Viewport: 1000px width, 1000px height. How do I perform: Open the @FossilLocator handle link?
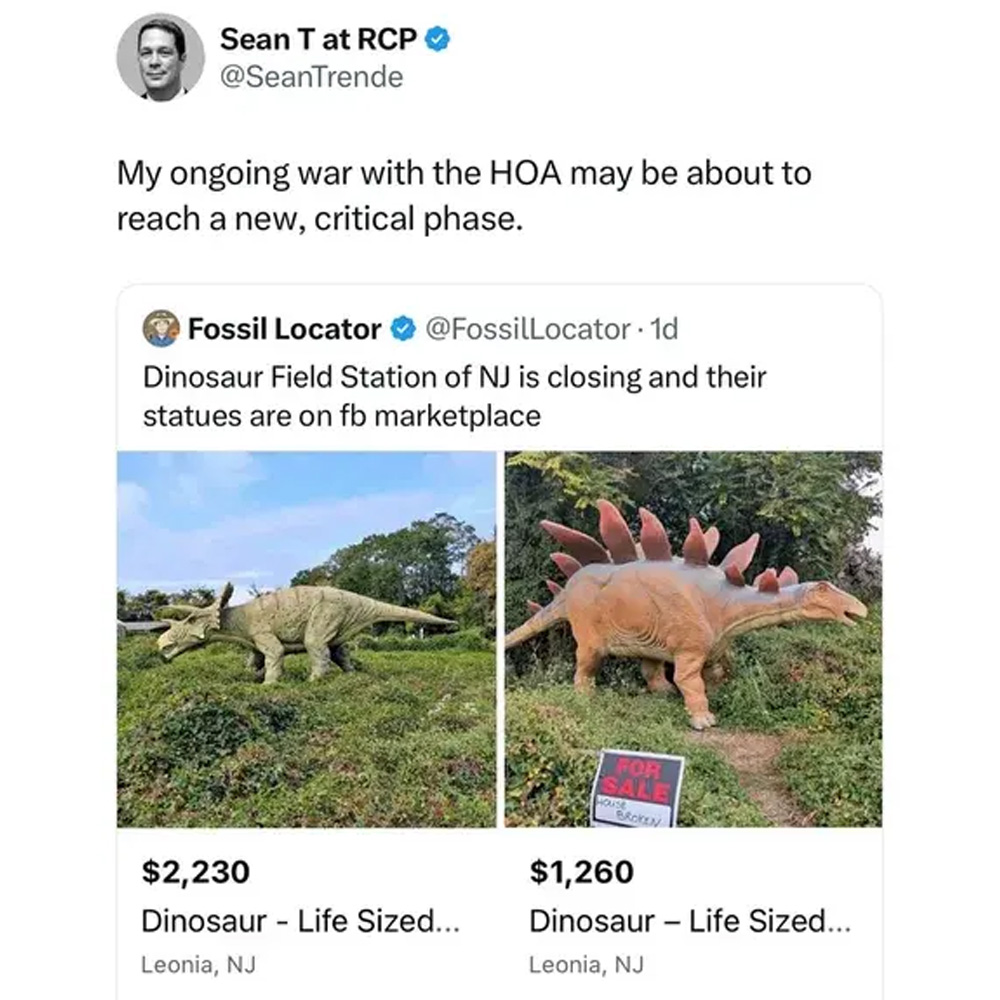coord(527,328)
